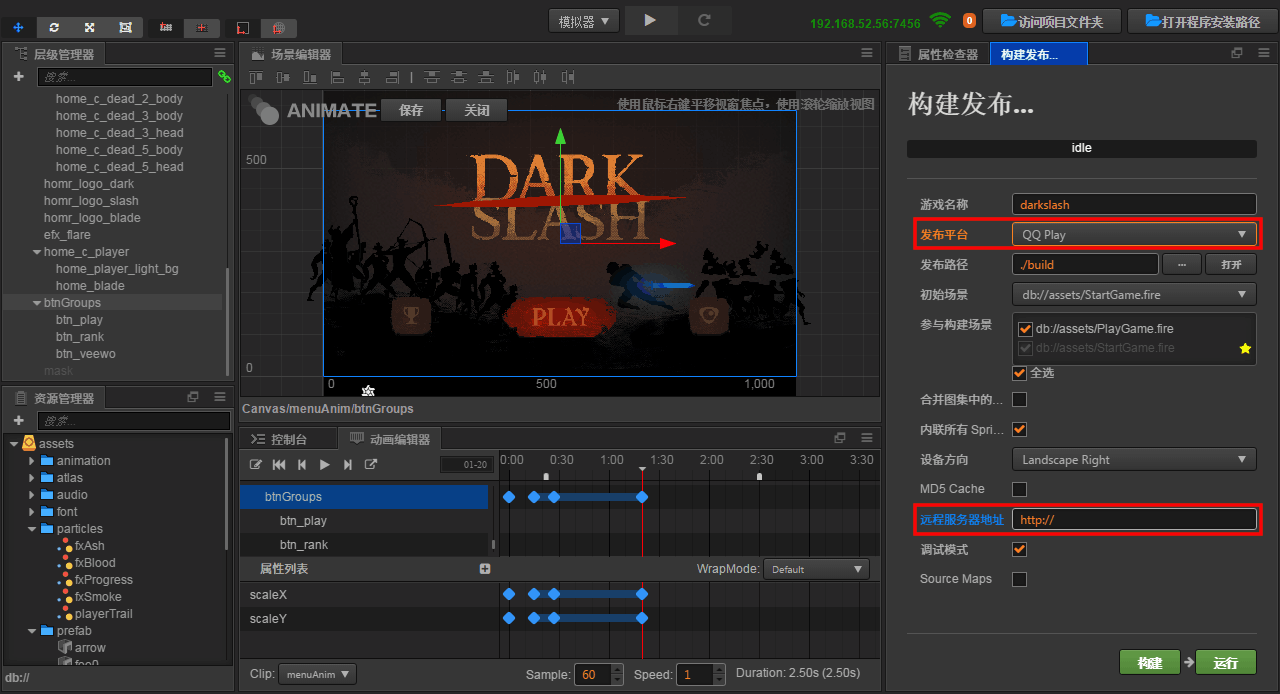Open the 模拟器 simulator dropdown

pyautogui.click(x=584, y=21)
